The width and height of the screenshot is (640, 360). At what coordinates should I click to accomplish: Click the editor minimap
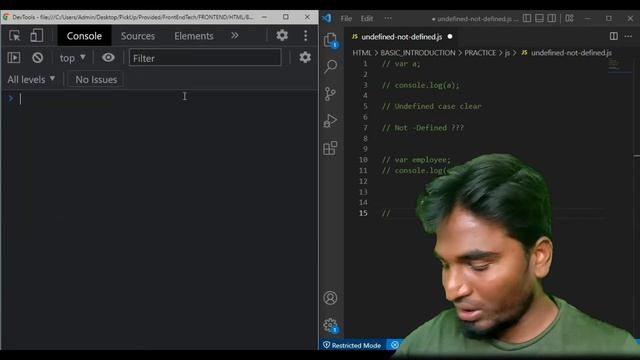(x=620, y=66)
